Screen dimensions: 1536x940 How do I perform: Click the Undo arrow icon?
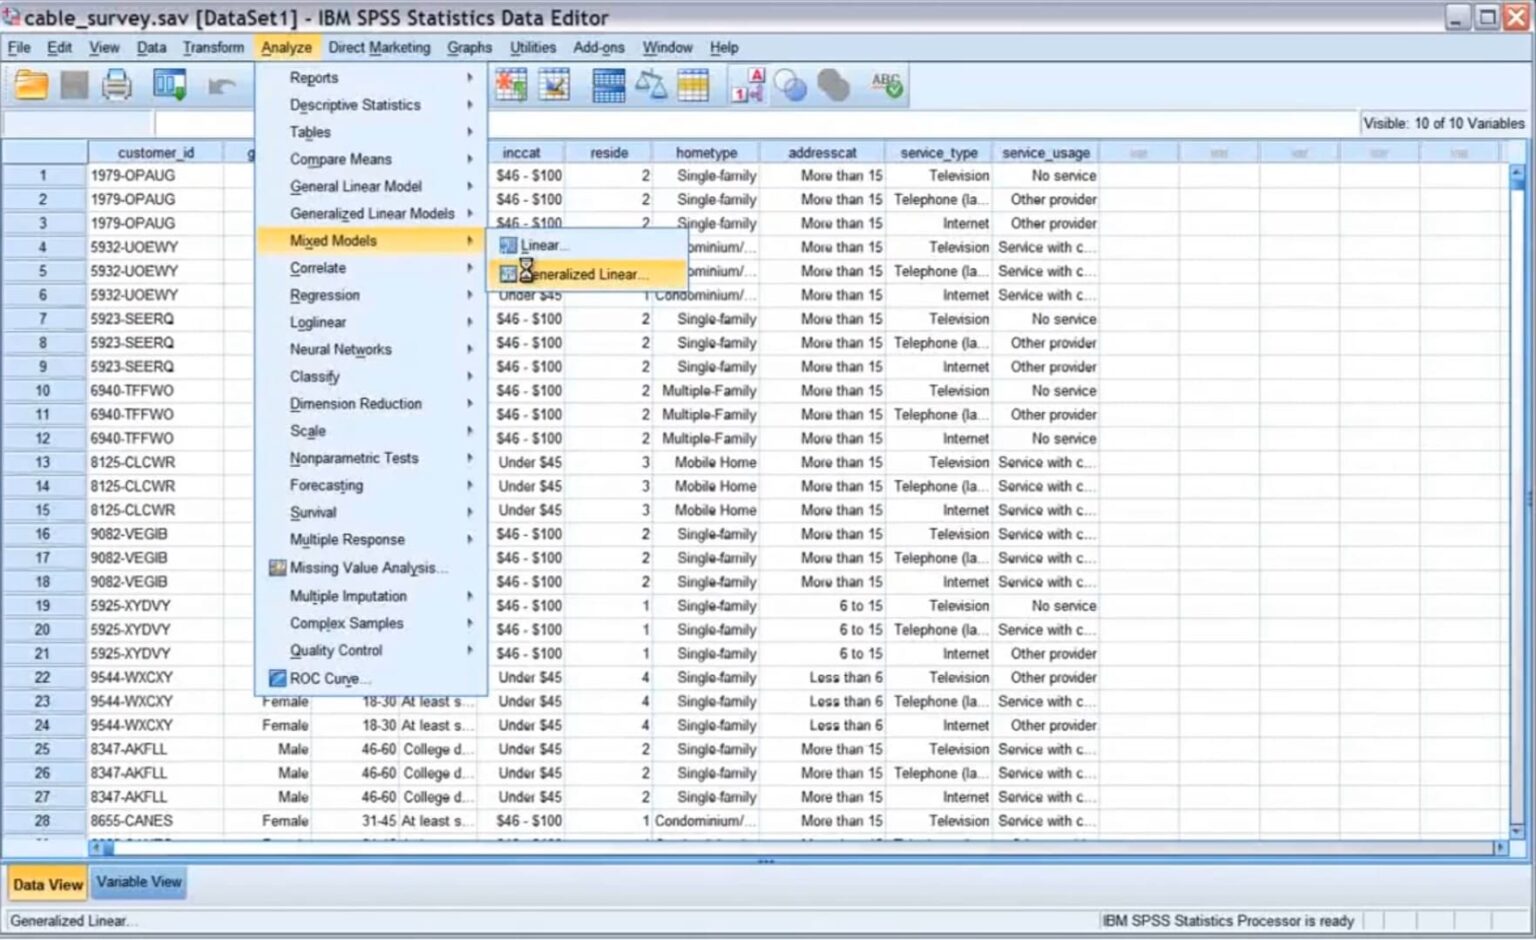click(x=221, y=87)
